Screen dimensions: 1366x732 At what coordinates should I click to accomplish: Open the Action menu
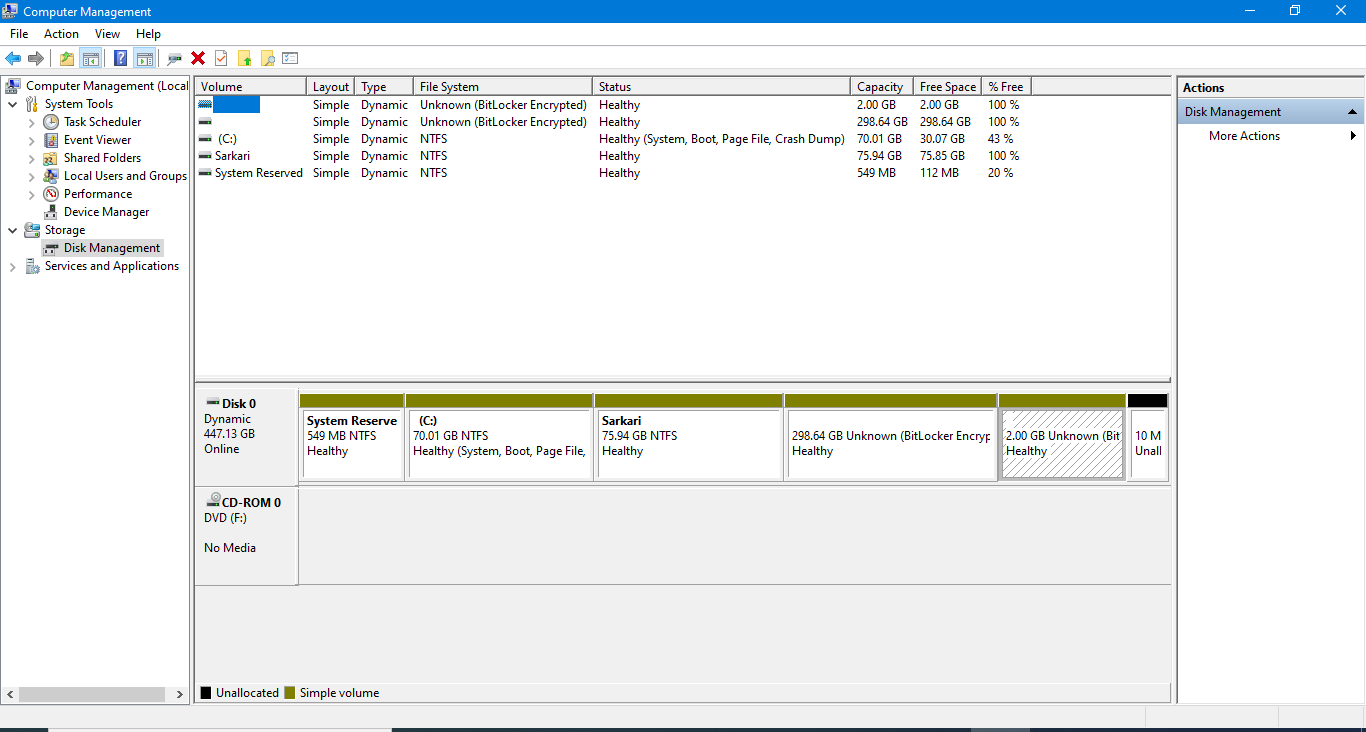click(61, 34)
